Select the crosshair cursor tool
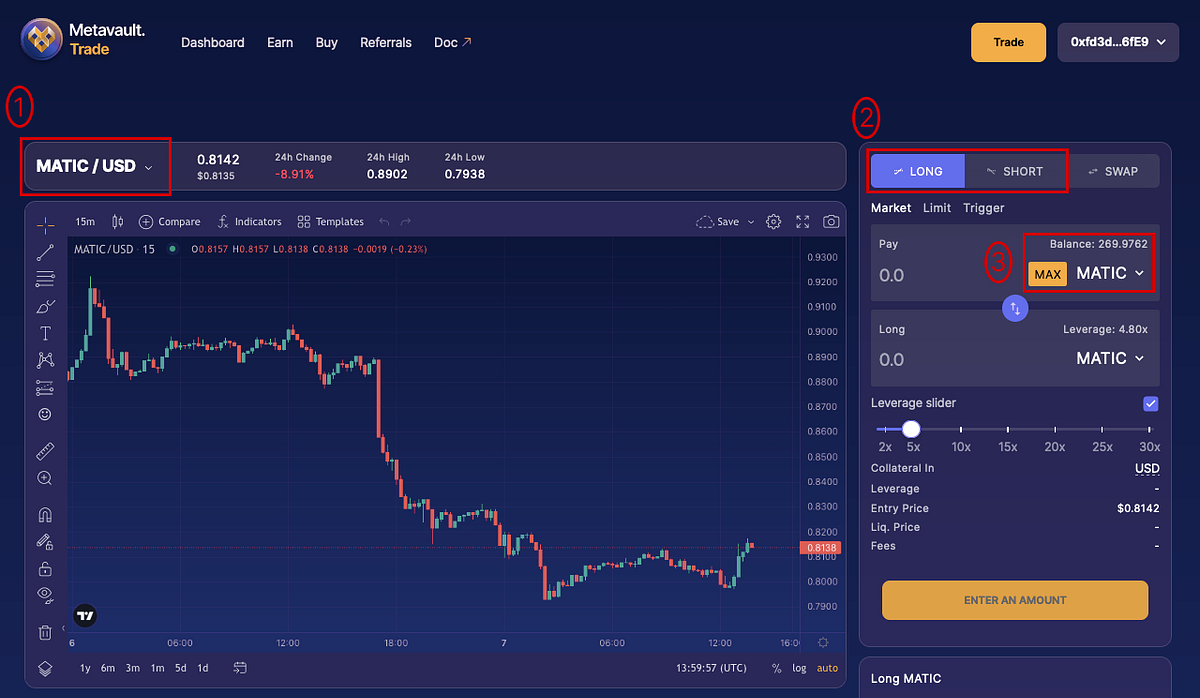 [x=45, y=225]
